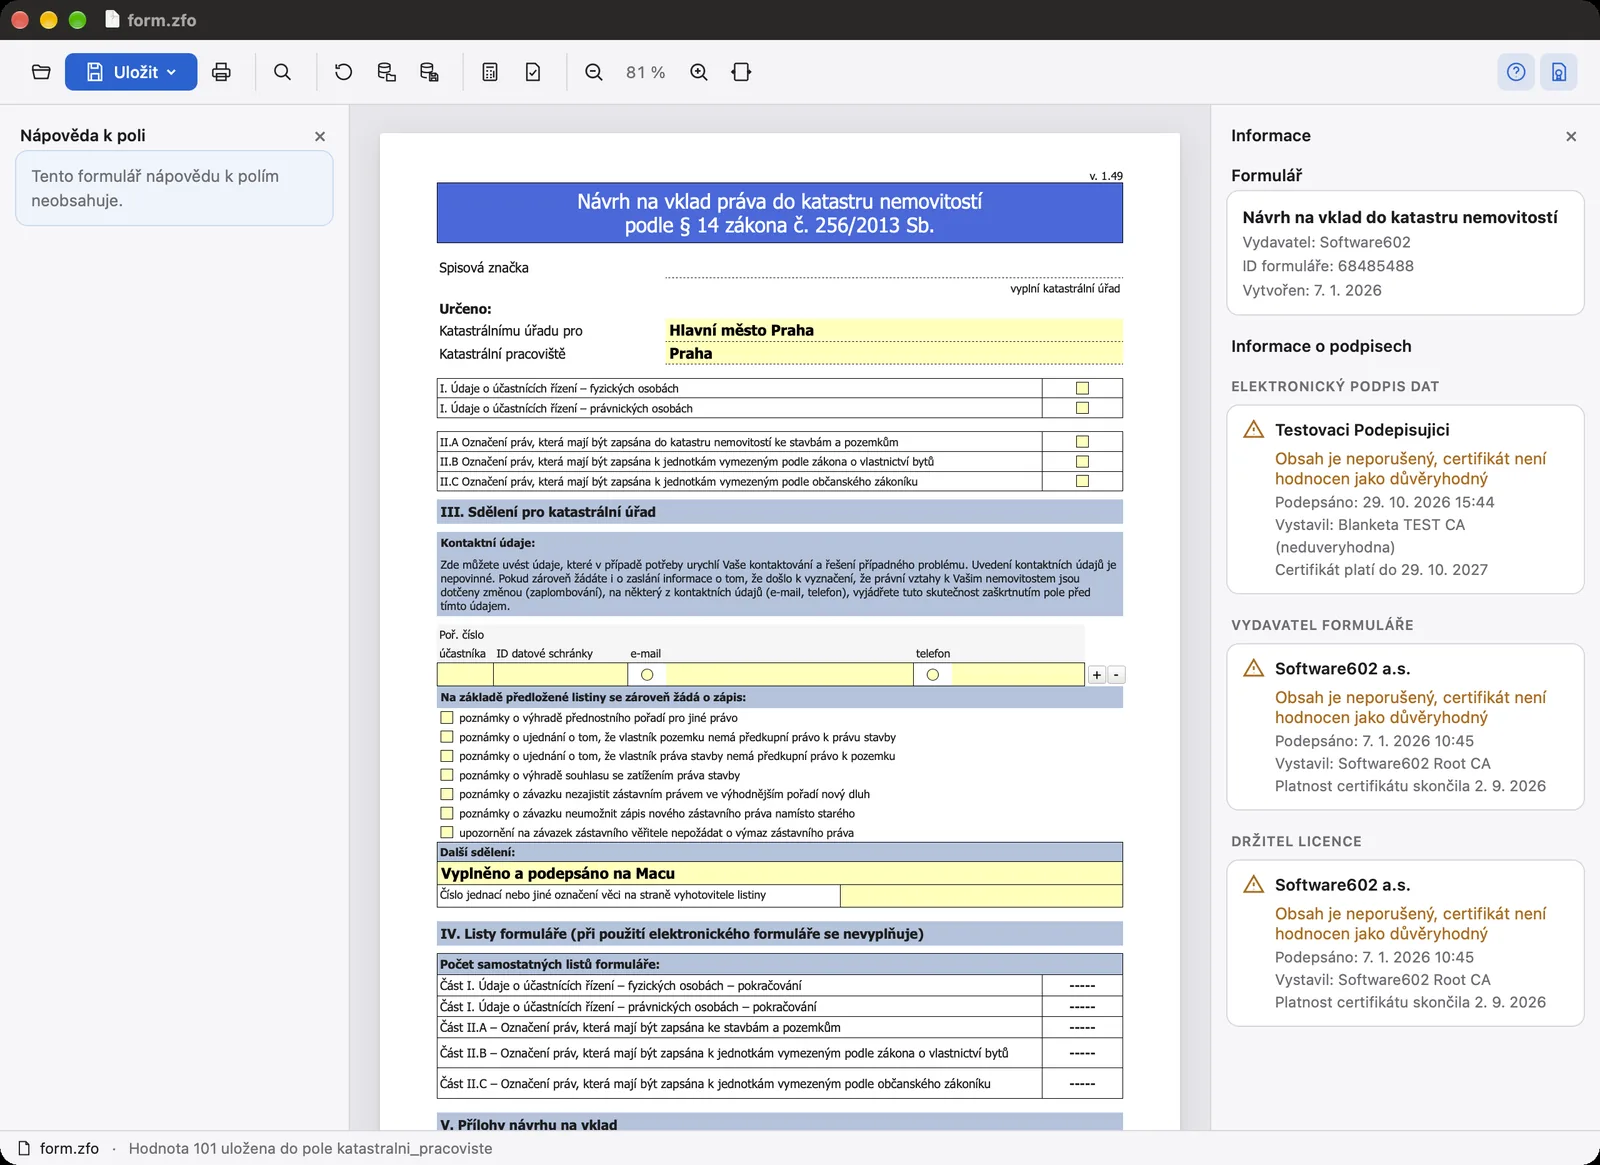Expand the Uložit dropdown arrow
This screenshot has height=1165, width=1600.
coord(172,72)
